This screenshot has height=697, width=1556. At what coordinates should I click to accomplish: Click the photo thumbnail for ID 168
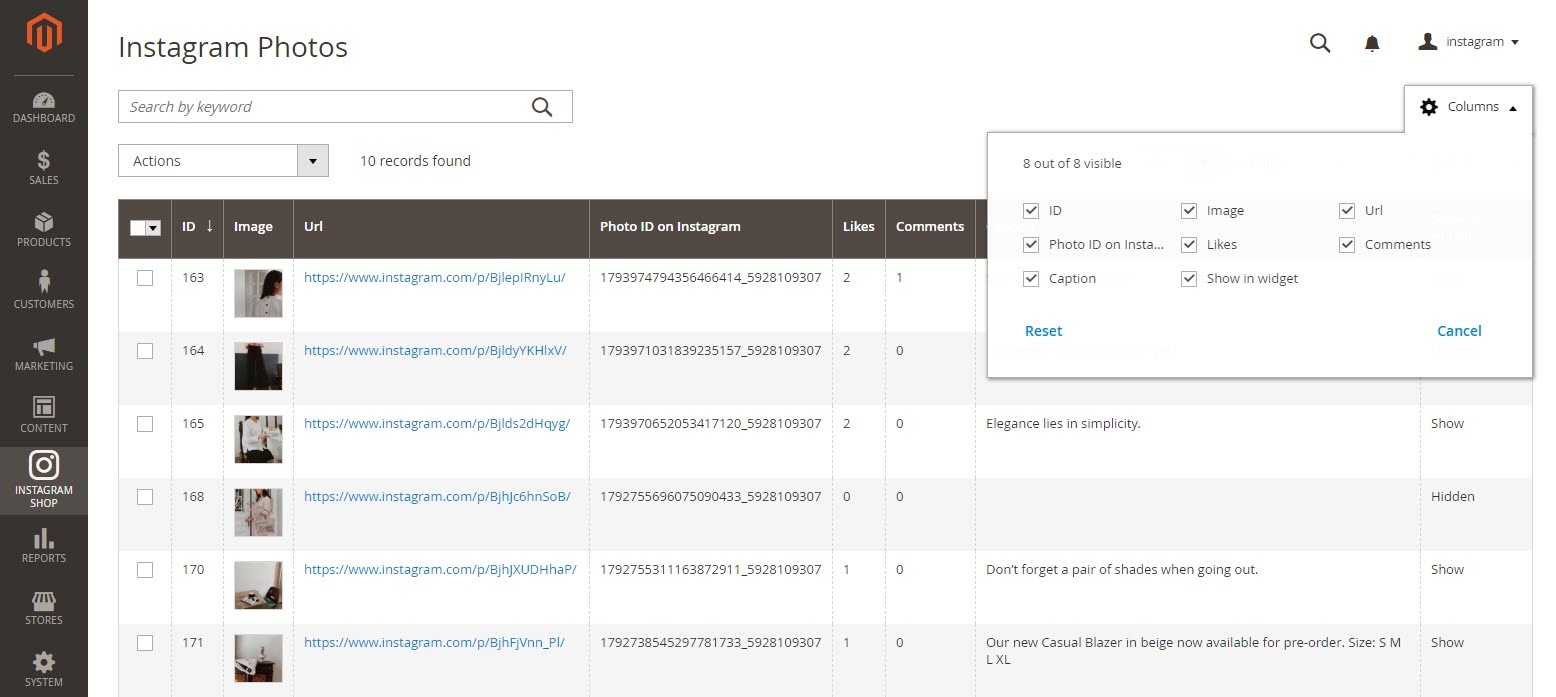(x=258, y=512)
